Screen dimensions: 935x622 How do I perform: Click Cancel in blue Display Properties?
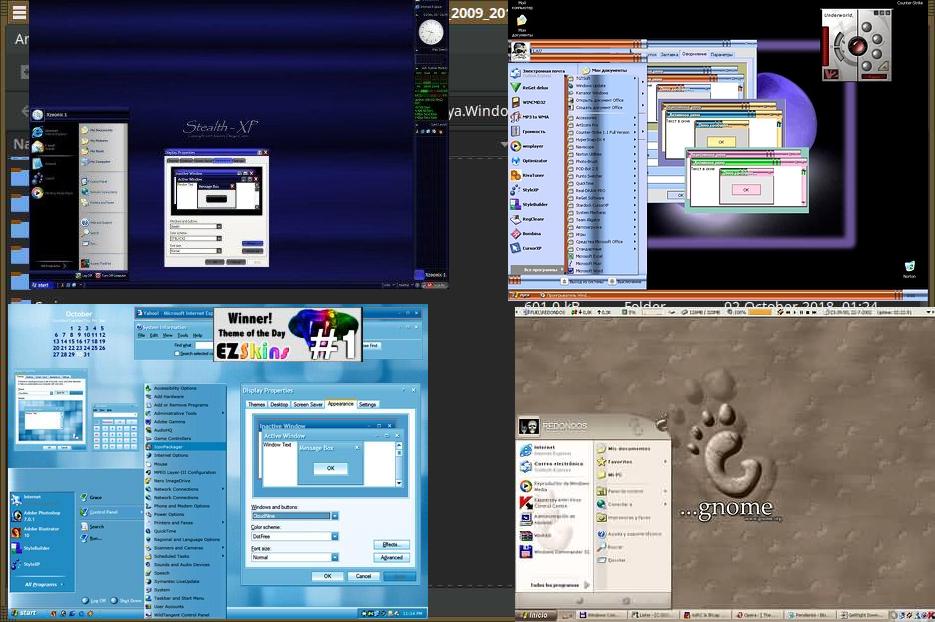[x=363, y=576]
